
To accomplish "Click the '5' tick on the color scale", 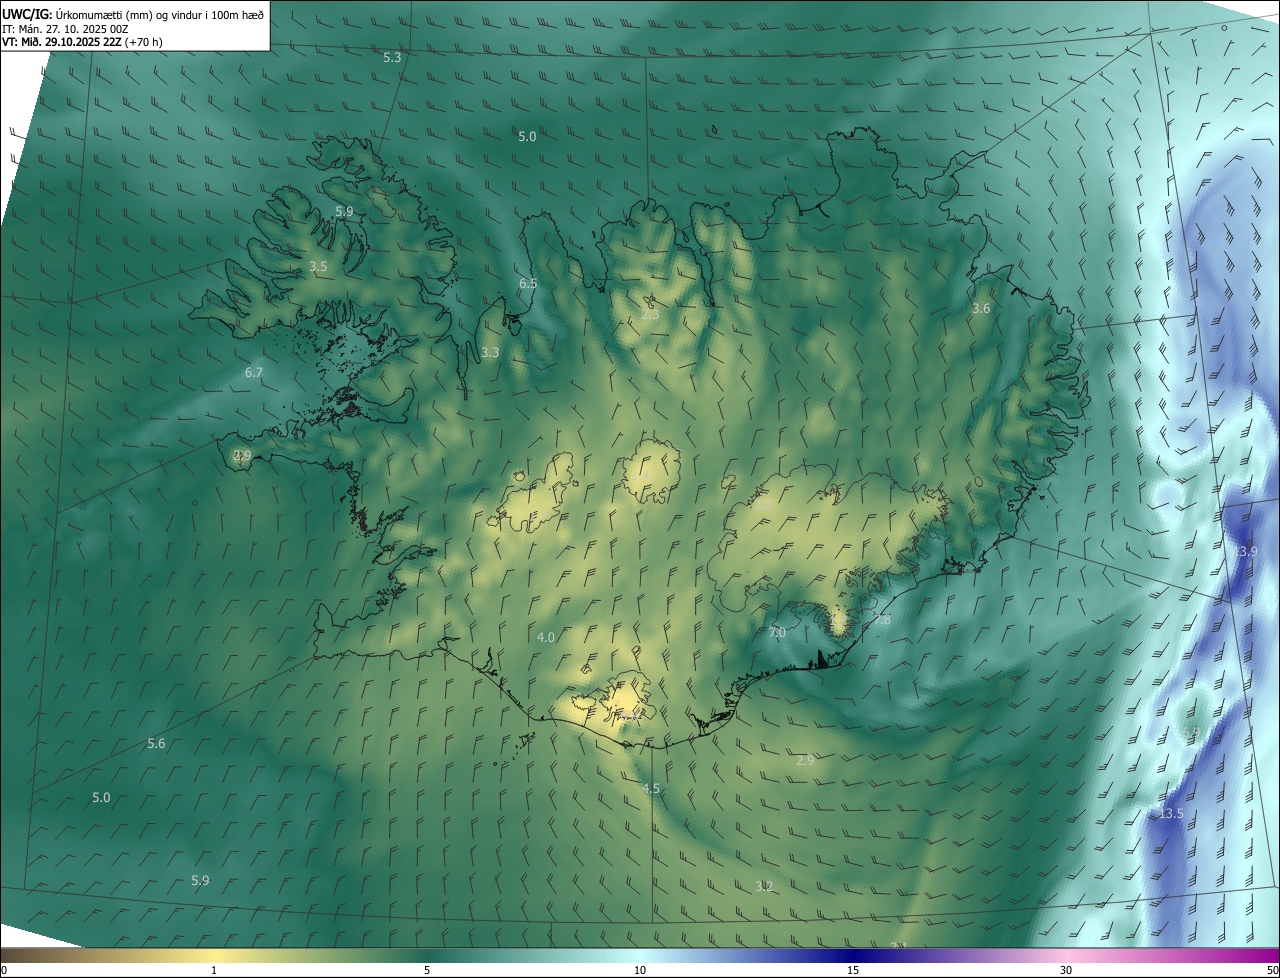I will pyautogui.click(x=427, y=971).
